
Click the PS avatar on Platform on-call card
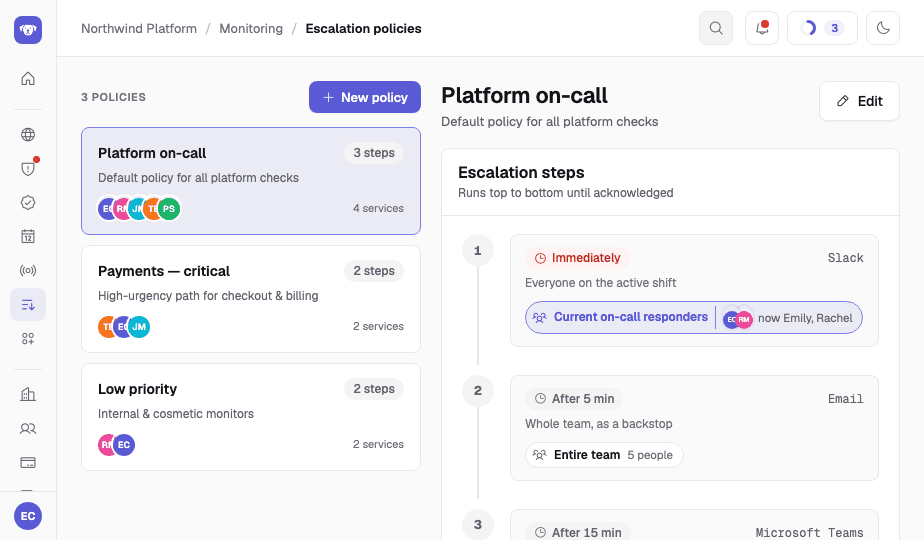coord(169,209)
